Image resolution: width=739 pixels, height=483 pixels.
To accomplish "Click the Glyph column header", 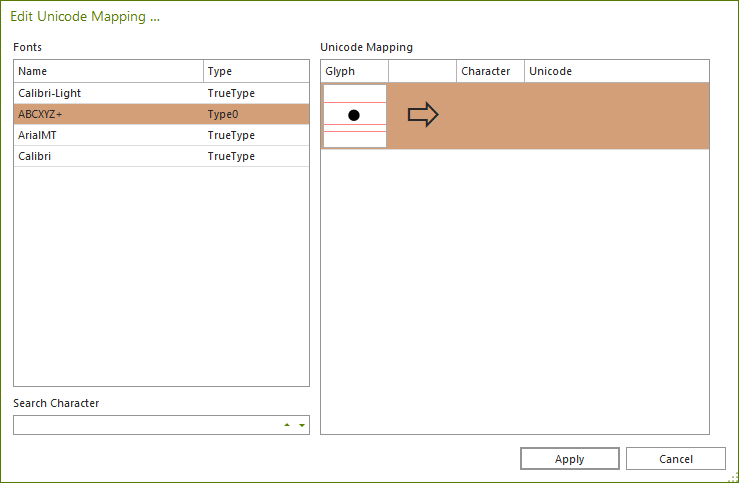I will [354, 71].
